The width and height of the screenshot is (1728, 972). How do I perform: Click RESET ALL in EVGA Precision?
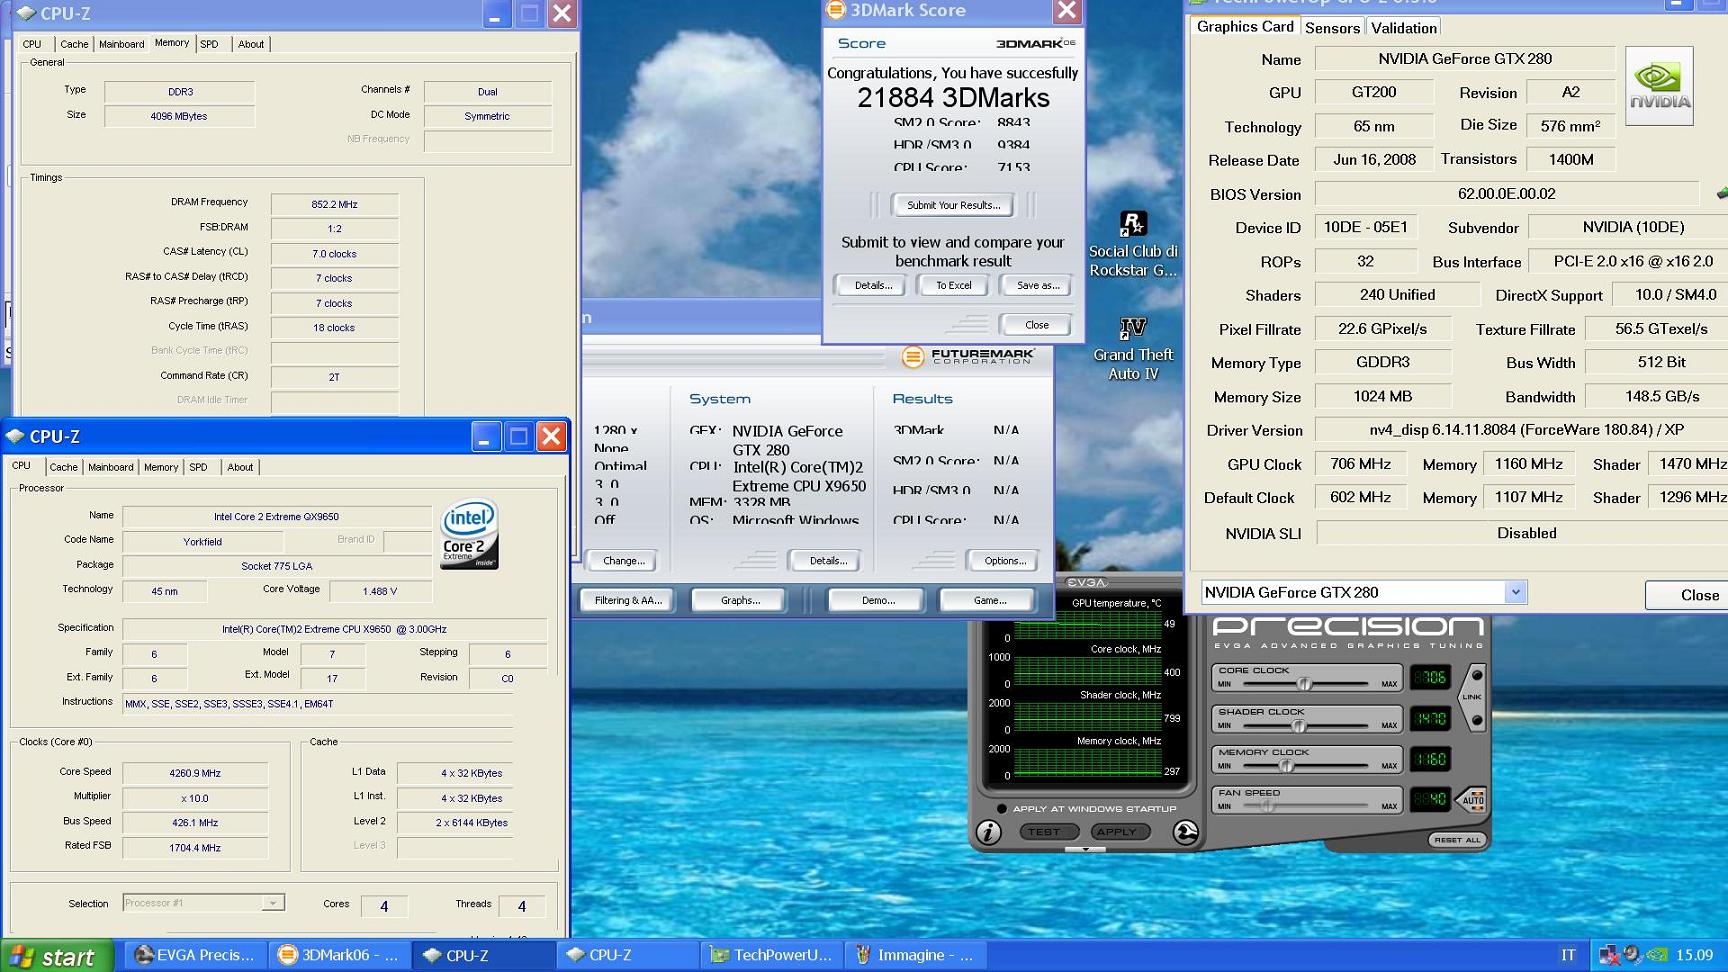click(1457, 840)
